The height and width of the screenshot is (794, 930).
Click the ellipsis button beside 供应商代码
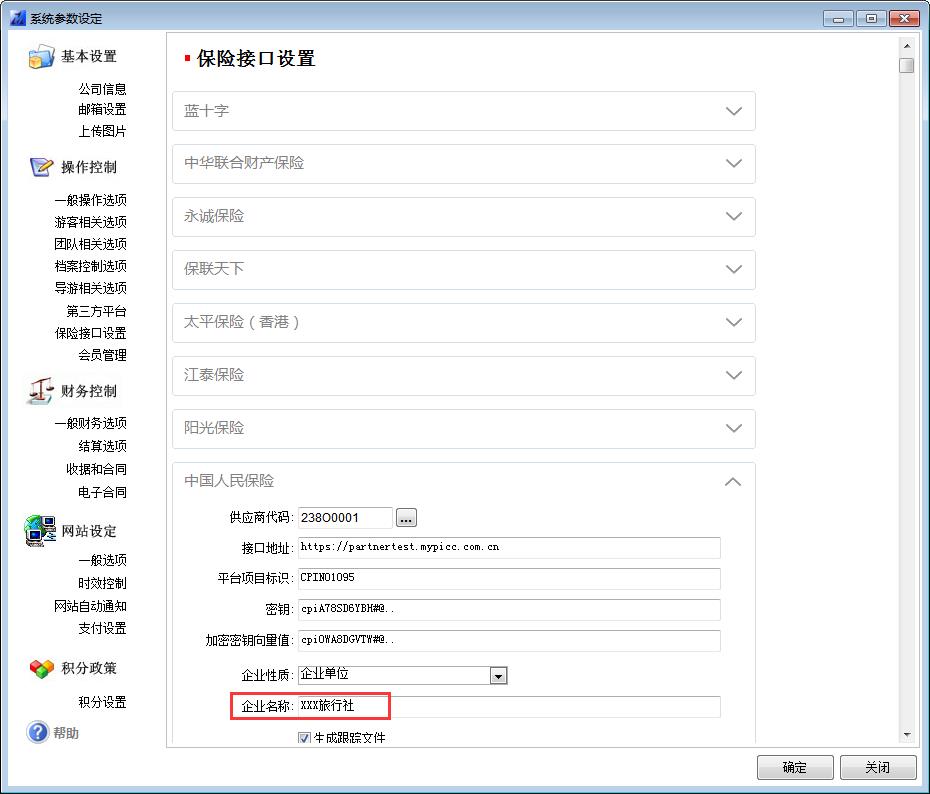[406, 518]
